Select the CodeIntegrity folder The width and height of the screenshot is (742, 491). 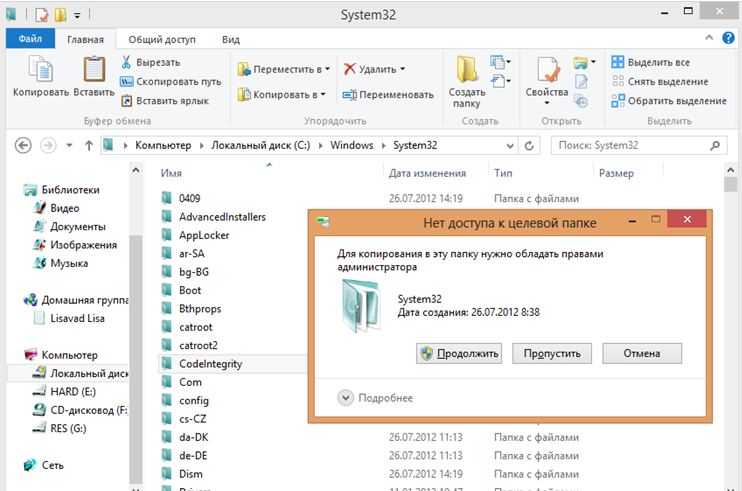pyautogui.click(x=202, y=364)
